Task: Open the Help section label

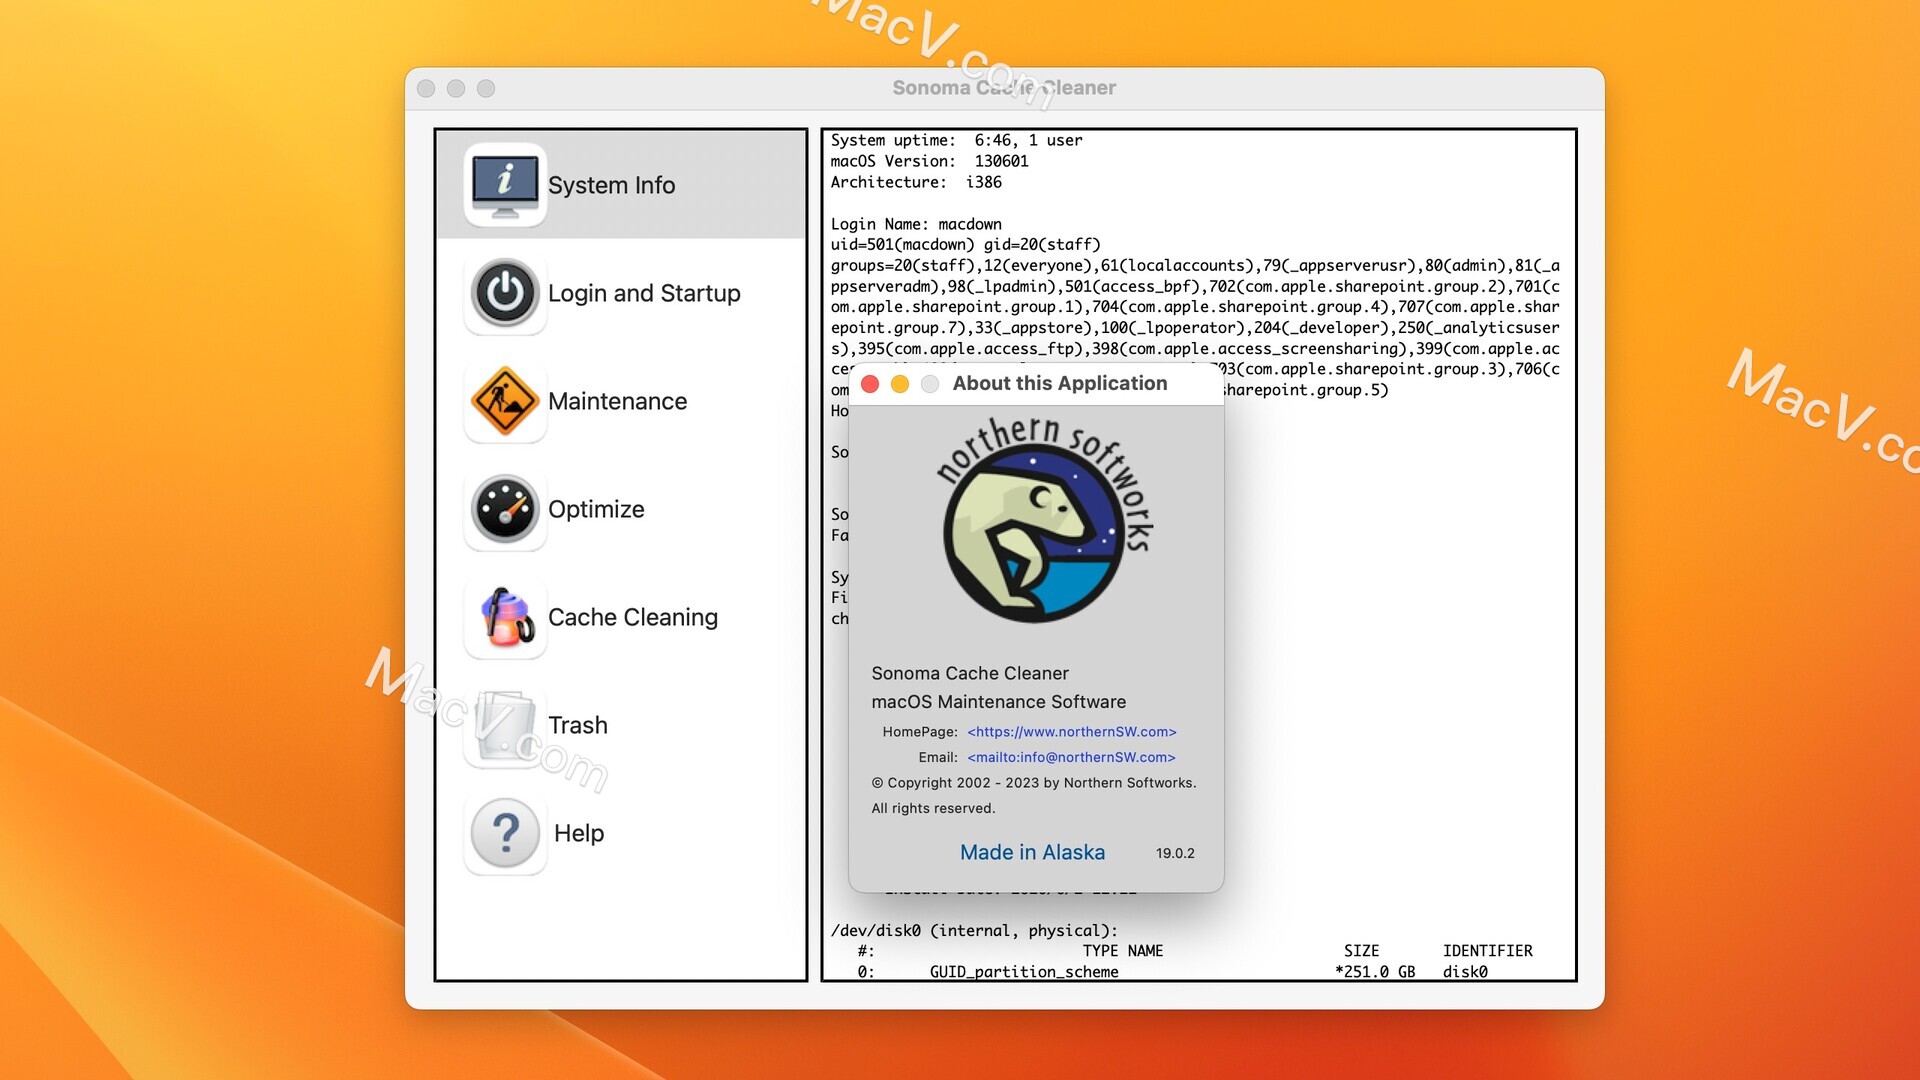Action: point(579,833)
